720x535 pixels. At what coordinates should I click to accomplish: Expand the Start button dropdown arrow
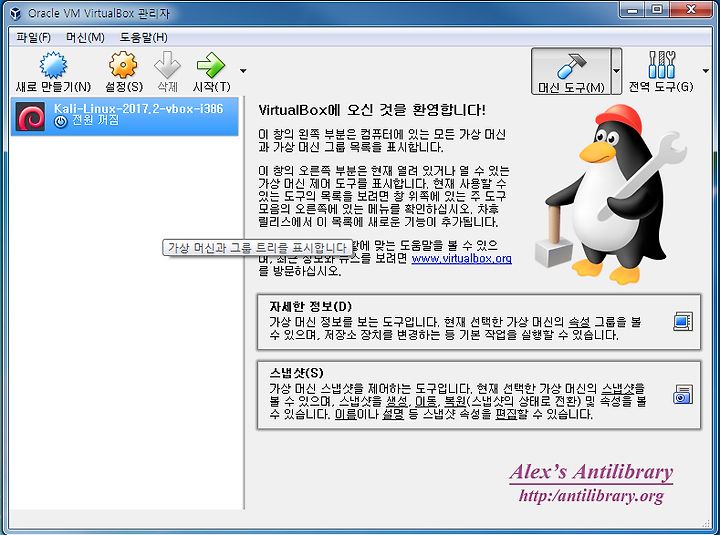pyautogui.click(x=243, y=71)
